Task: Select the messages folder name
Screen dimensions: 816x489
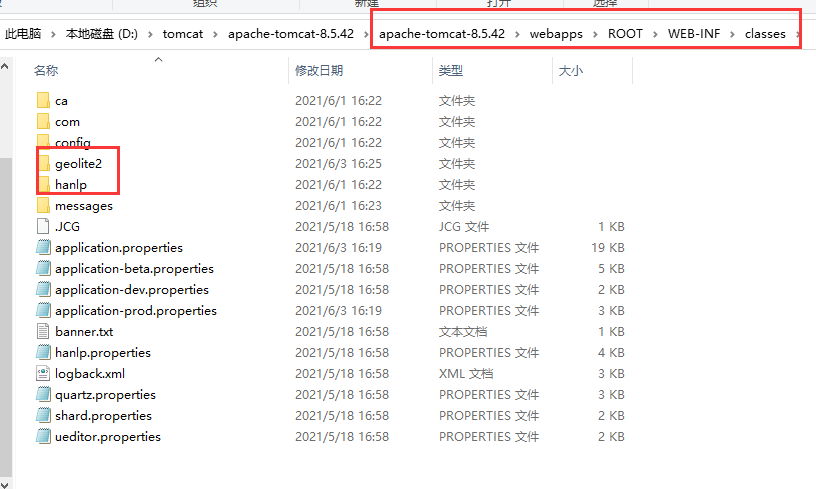Action: (84, 205)
